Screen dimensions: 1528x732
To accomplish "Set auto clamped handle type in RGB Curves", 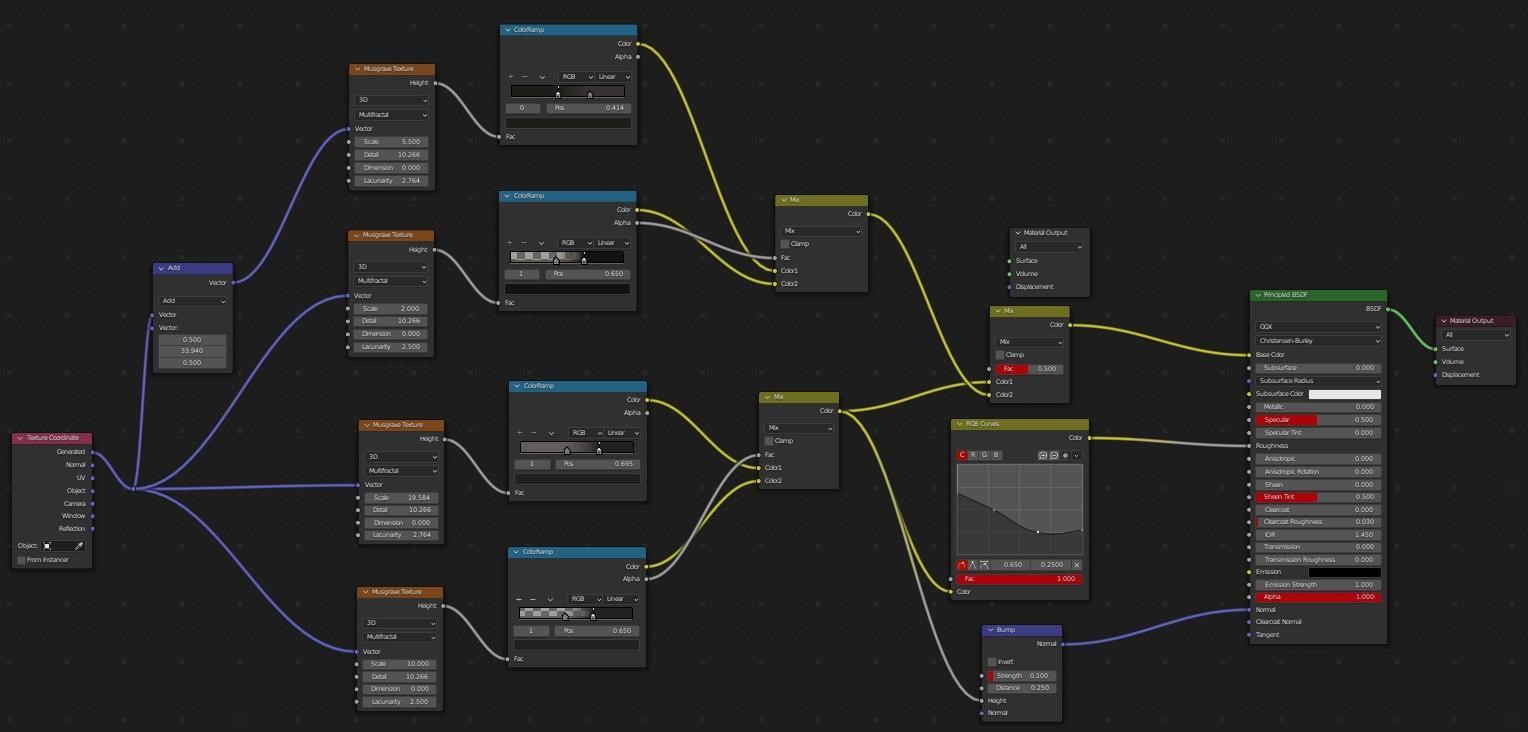I will pos(984,565).
